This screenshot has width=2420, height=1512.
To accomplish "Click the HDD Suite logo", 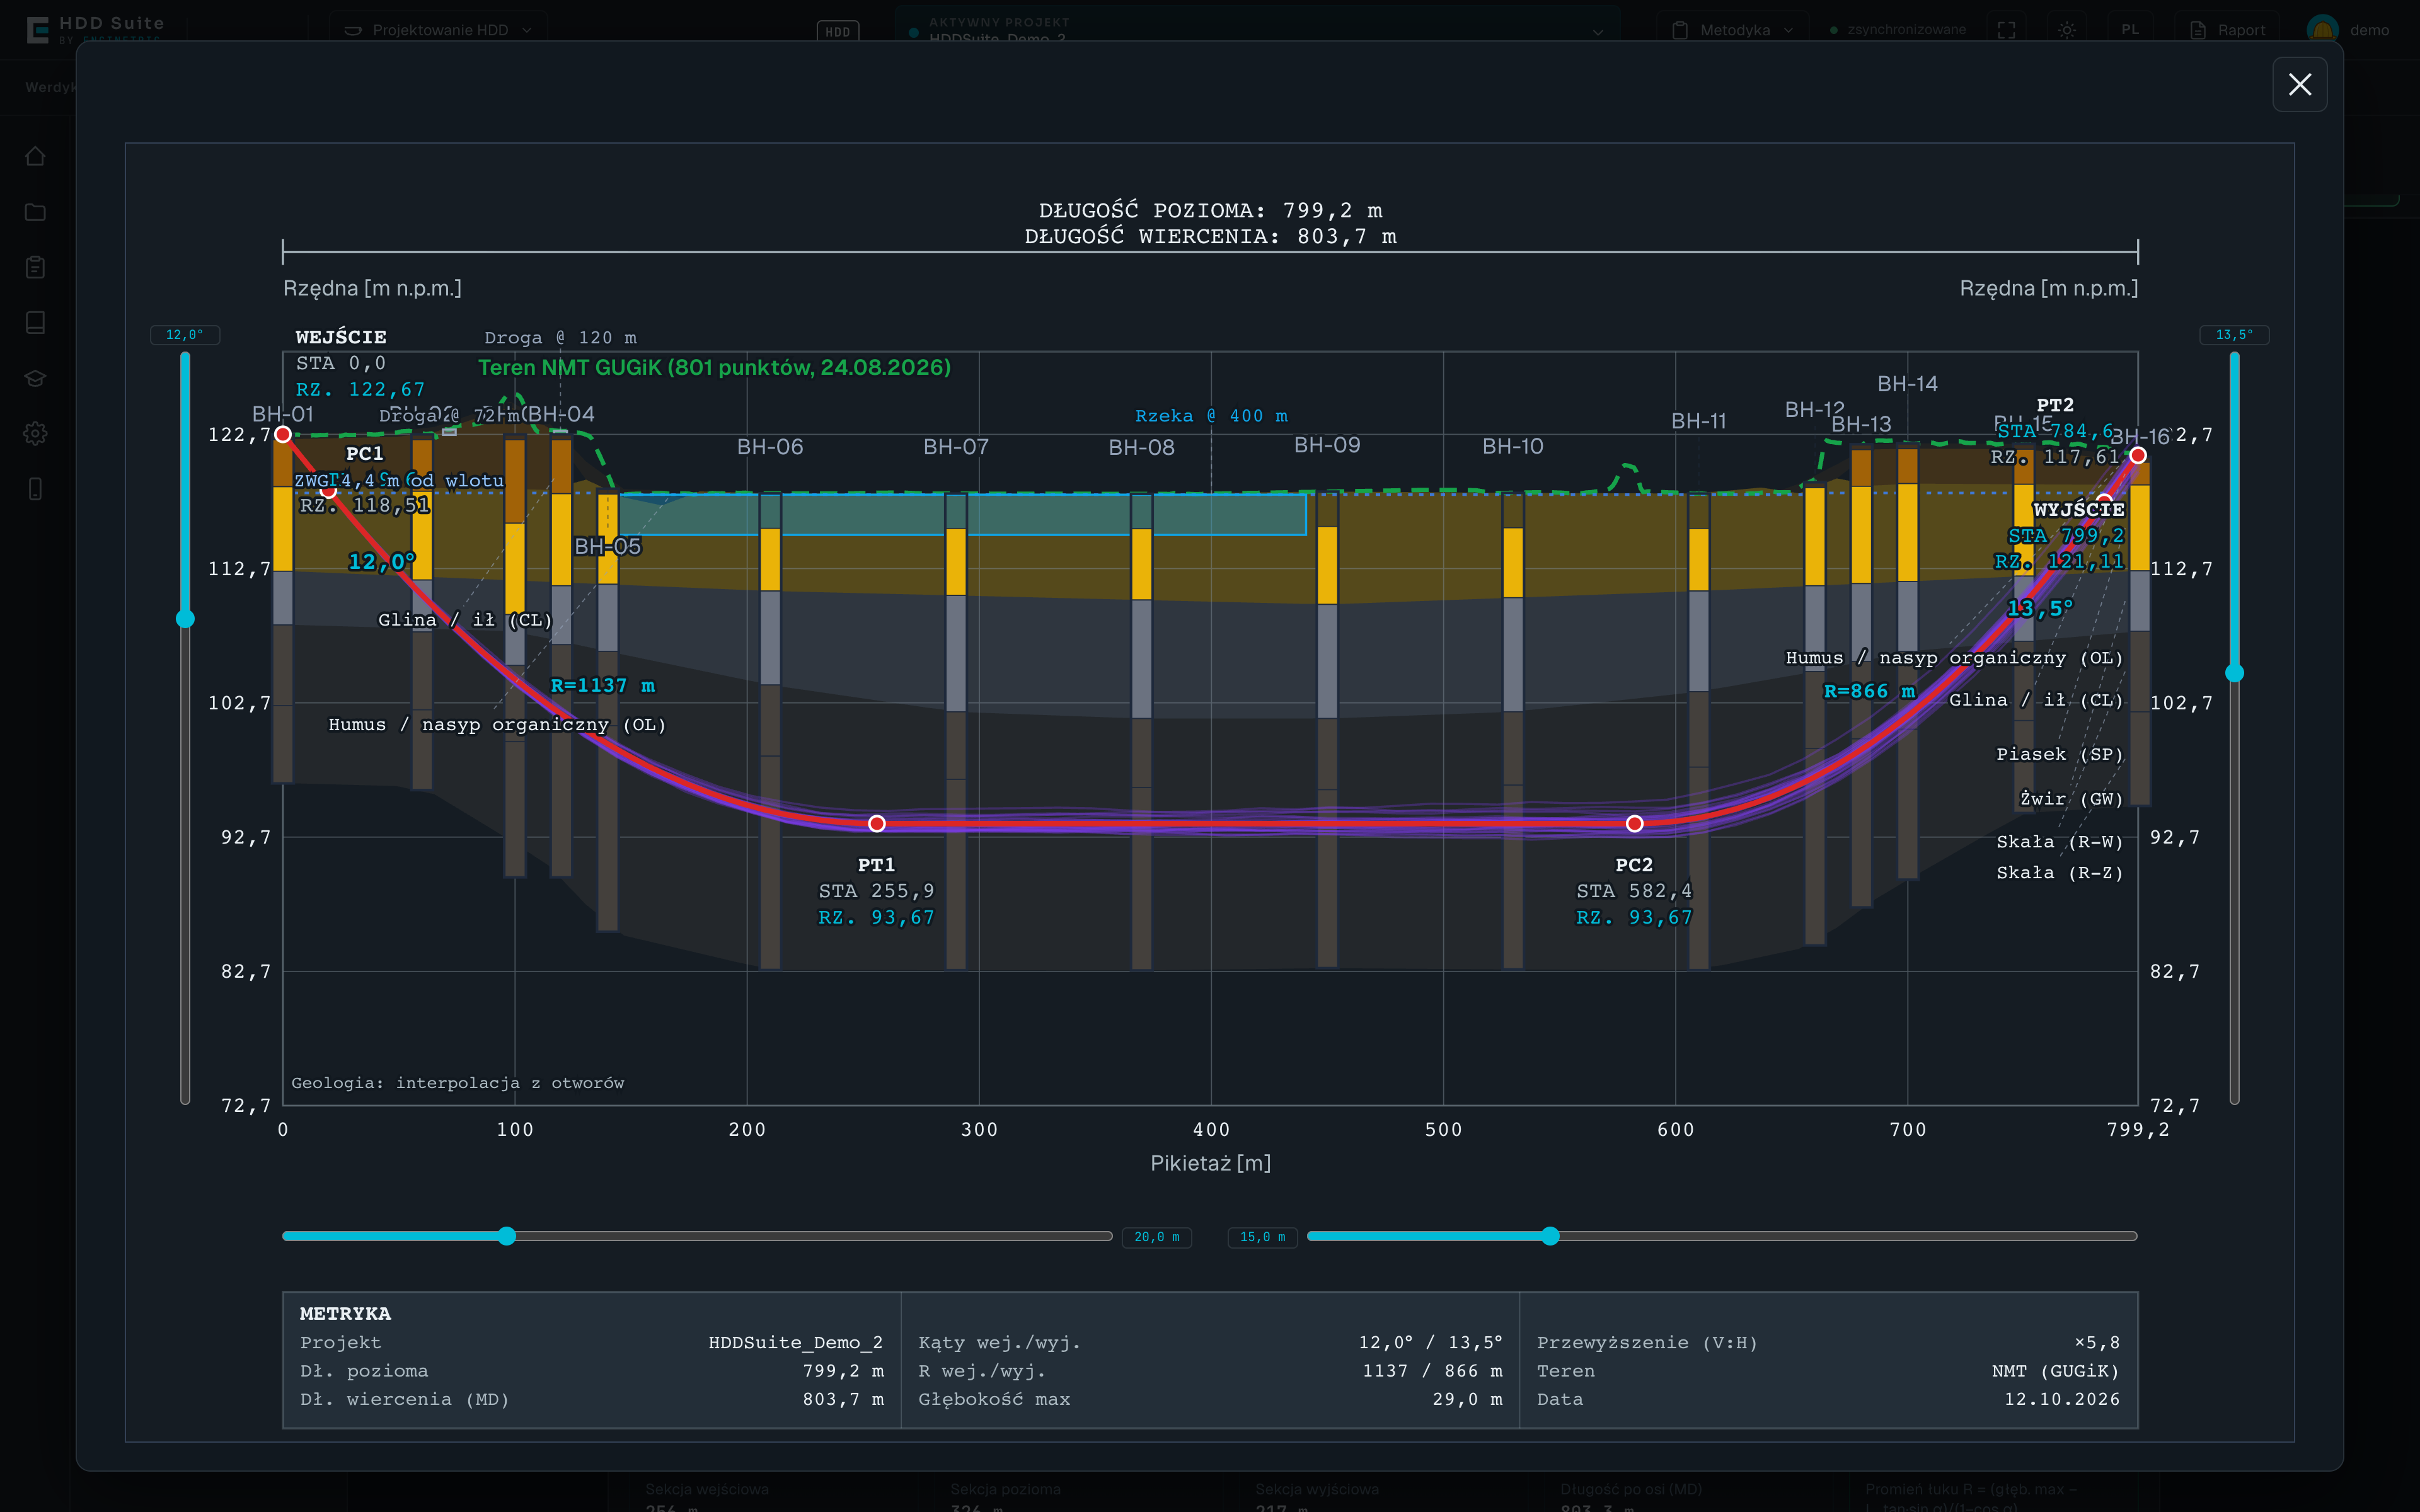I will 96,29.
